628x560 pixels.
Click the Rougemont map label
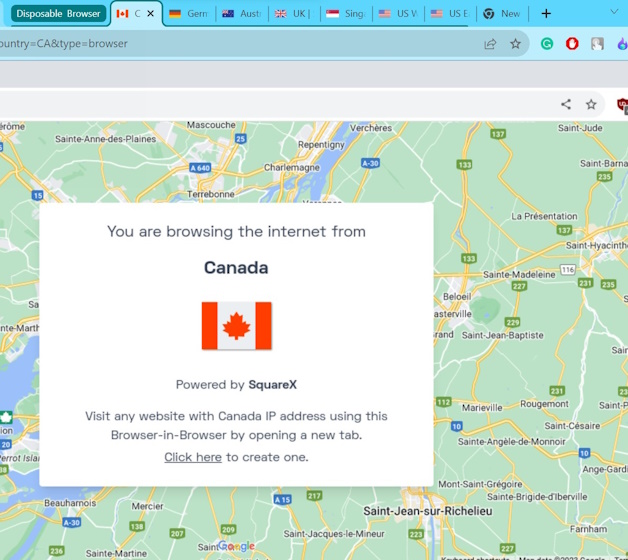coord(544,404)
